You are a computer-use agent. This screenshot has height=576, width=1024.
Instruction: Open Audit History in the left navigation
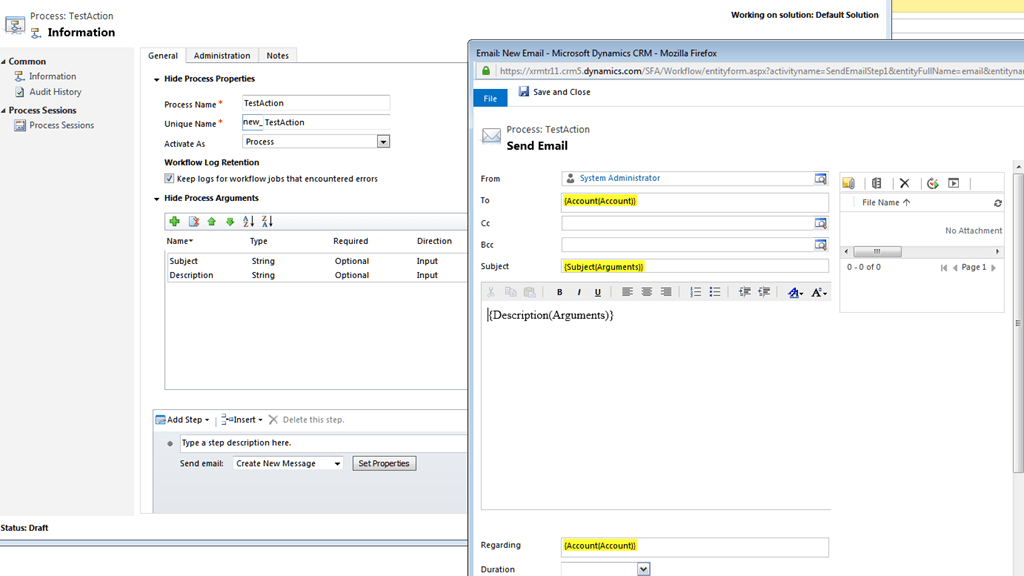coord(55,92)
